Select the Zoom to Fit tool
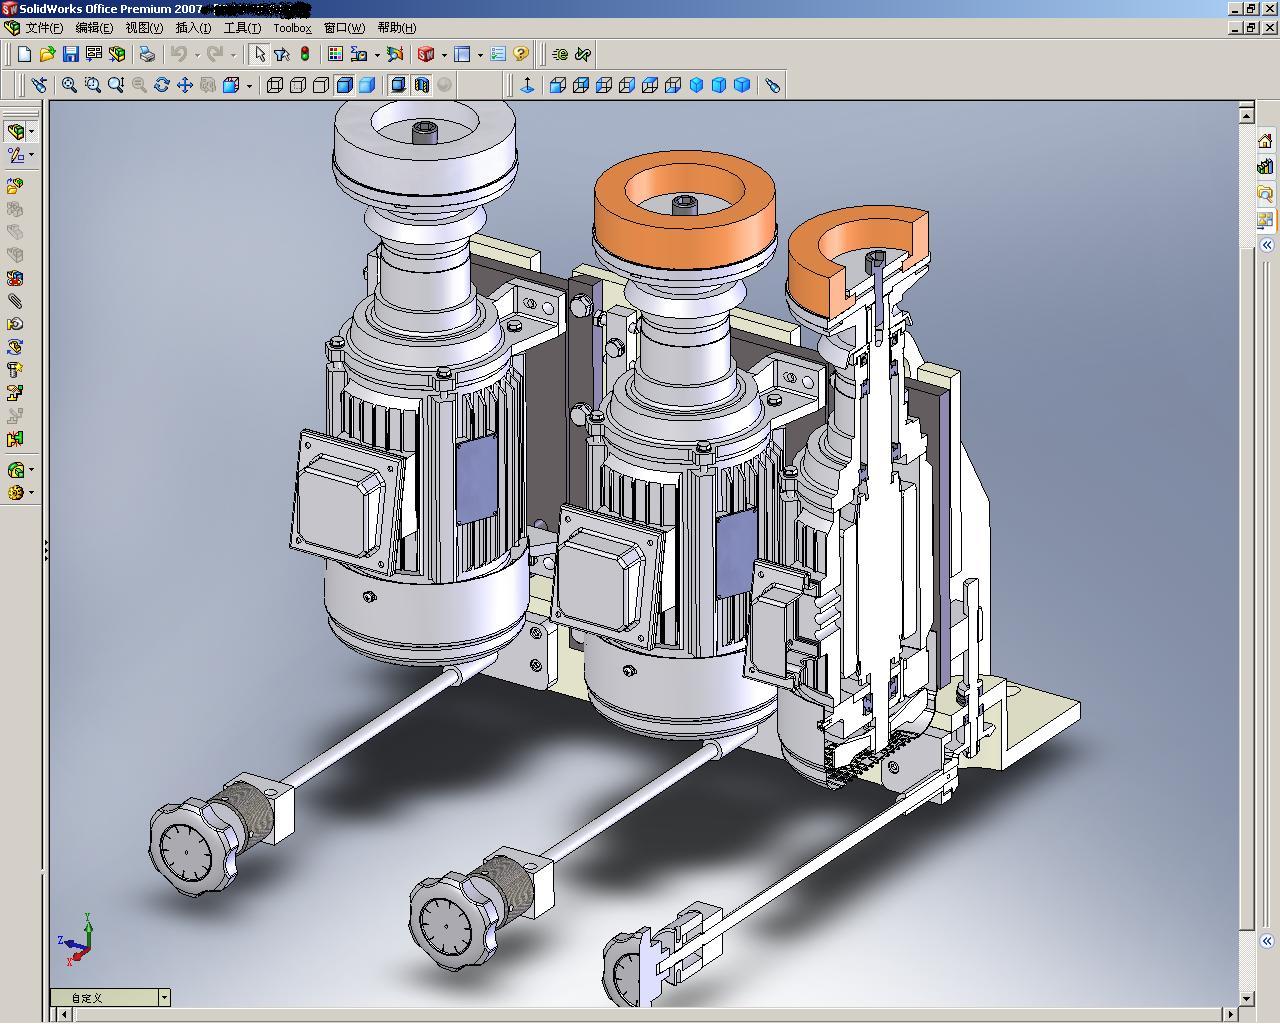Viewport: 1280px width, 1024px height. [x=69, y=85]
